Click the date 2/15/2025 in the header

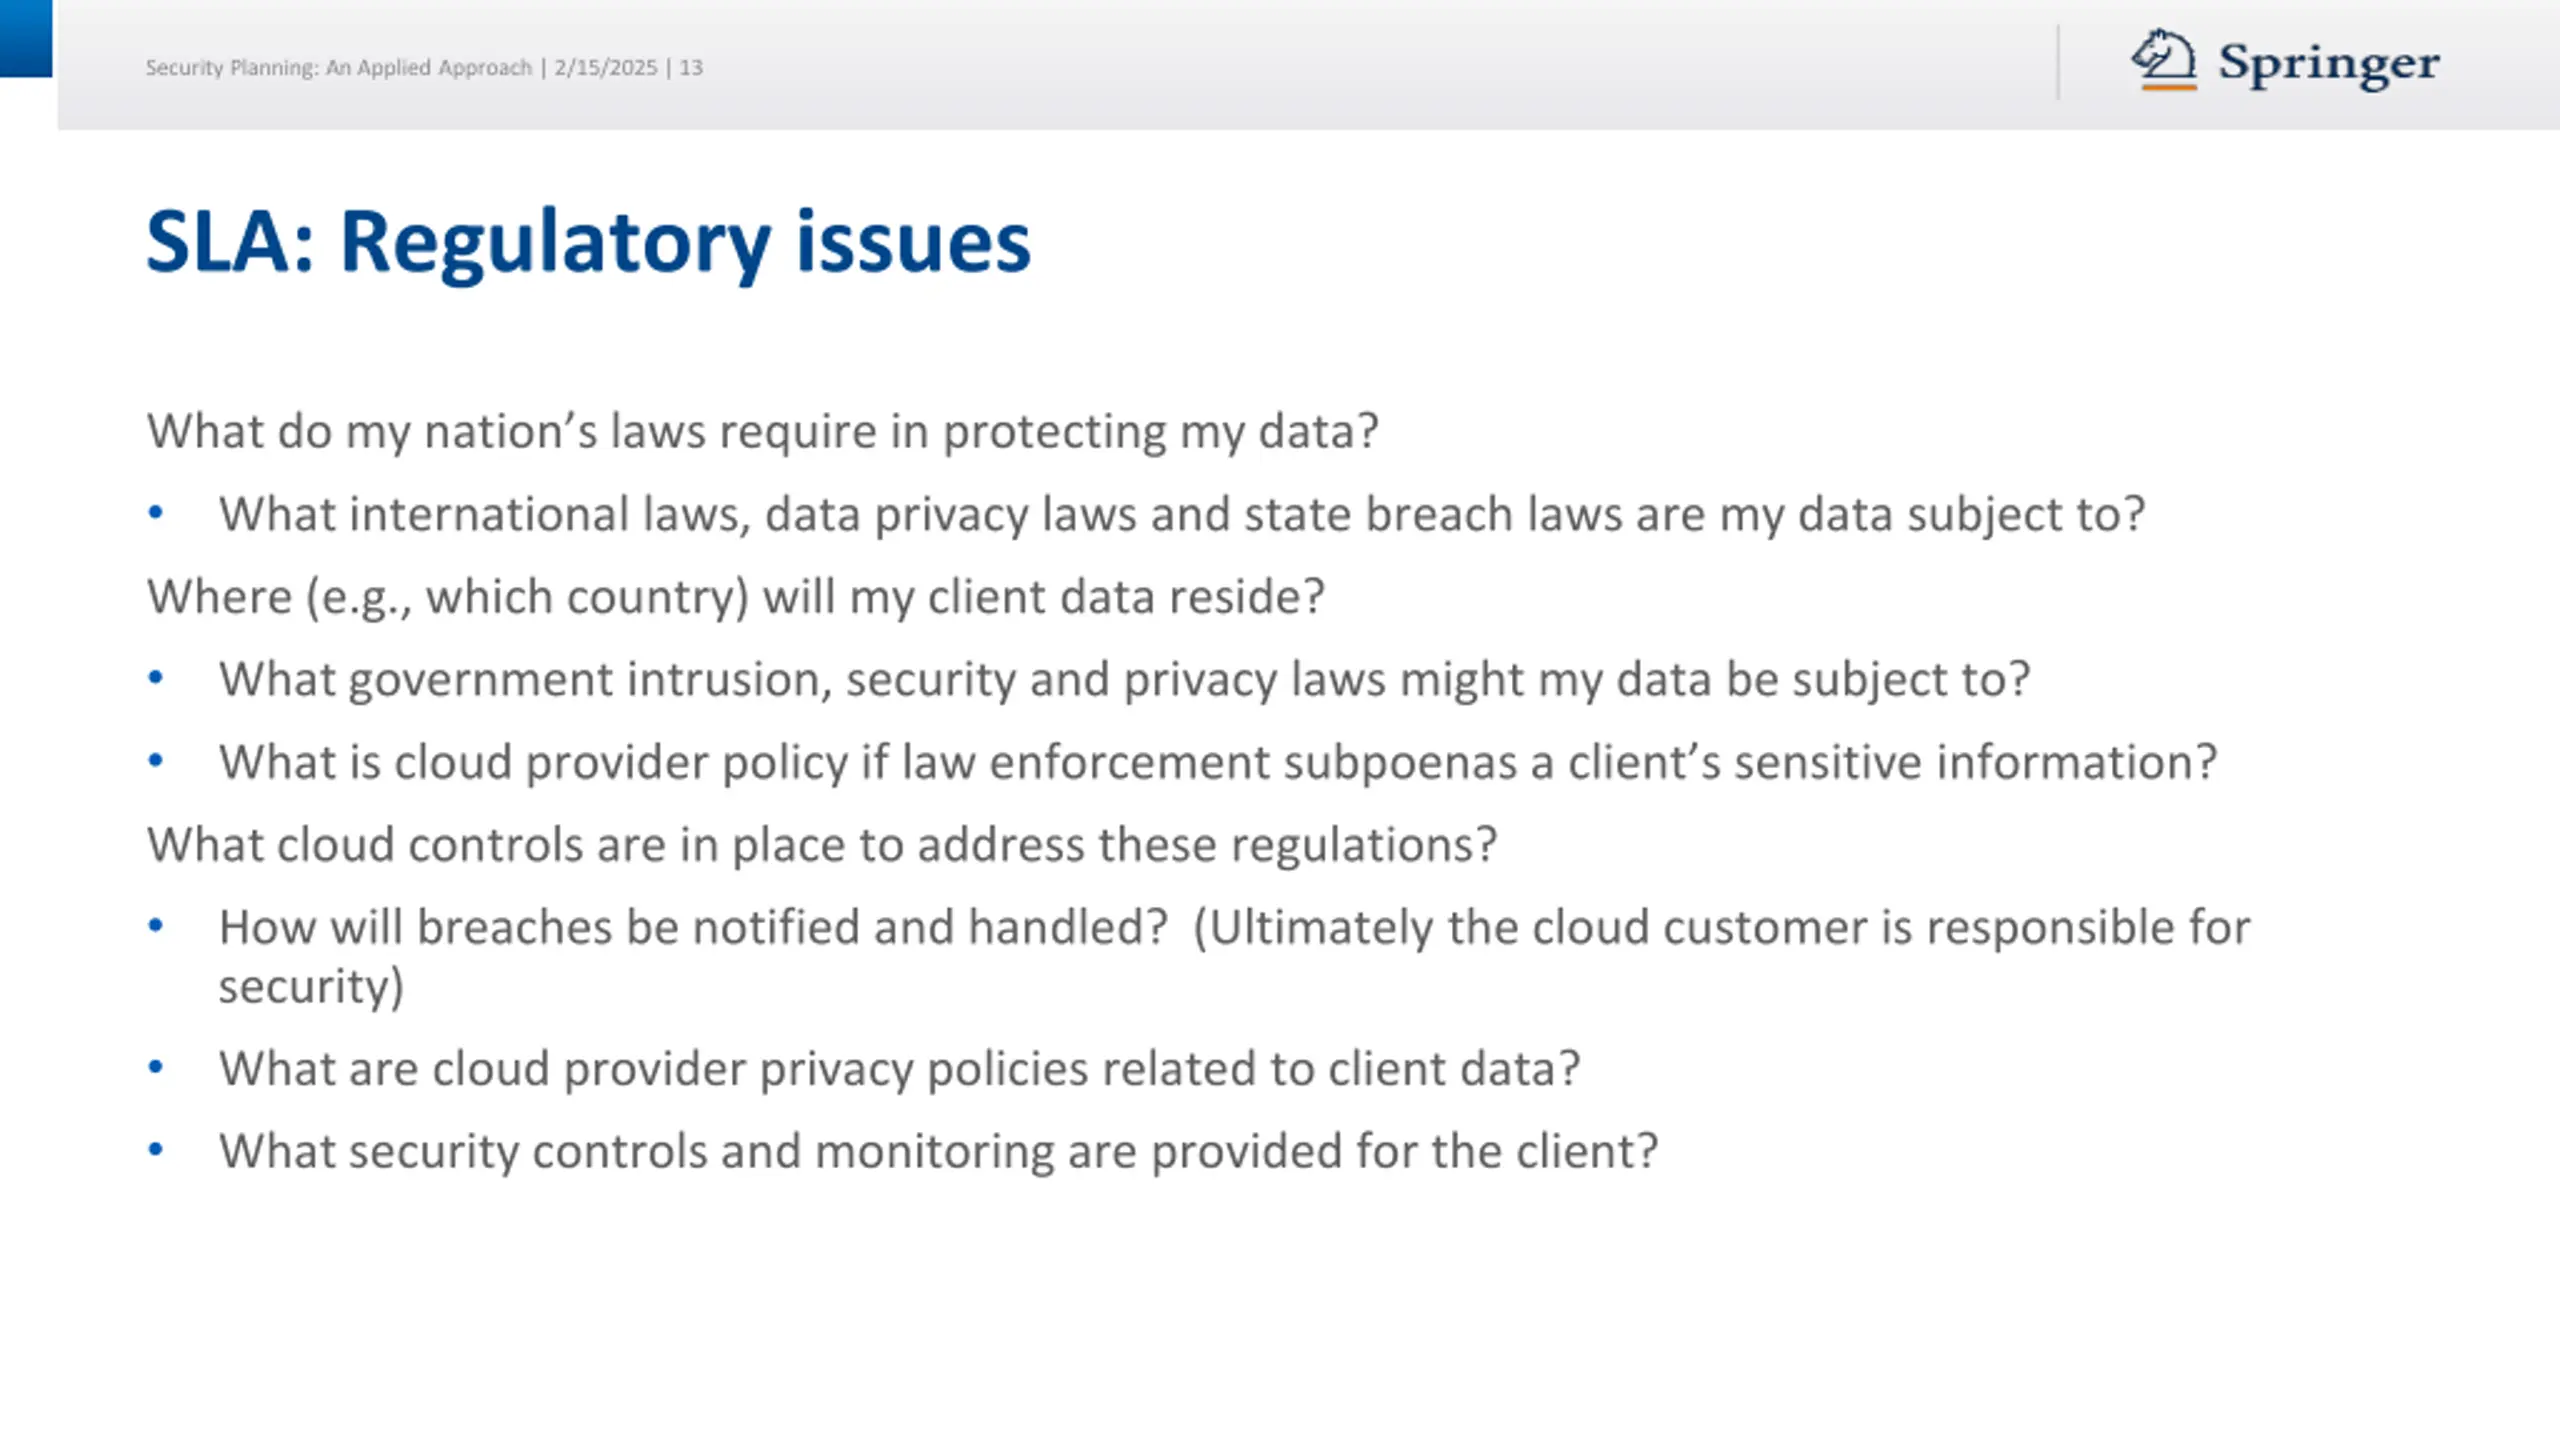[606, 67]
